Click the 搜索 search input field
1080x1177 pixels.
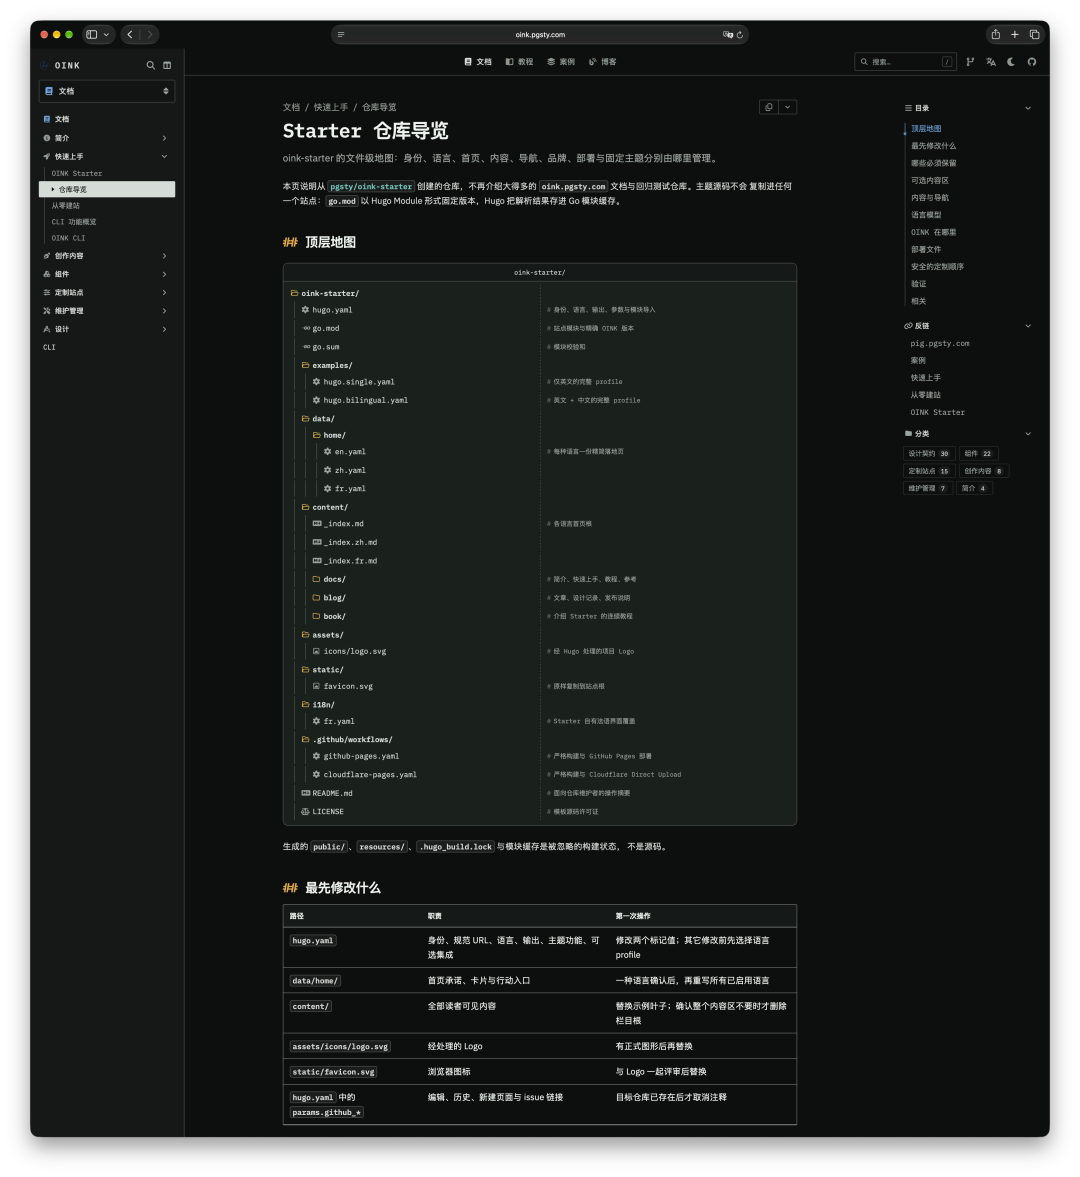[905, 62]
